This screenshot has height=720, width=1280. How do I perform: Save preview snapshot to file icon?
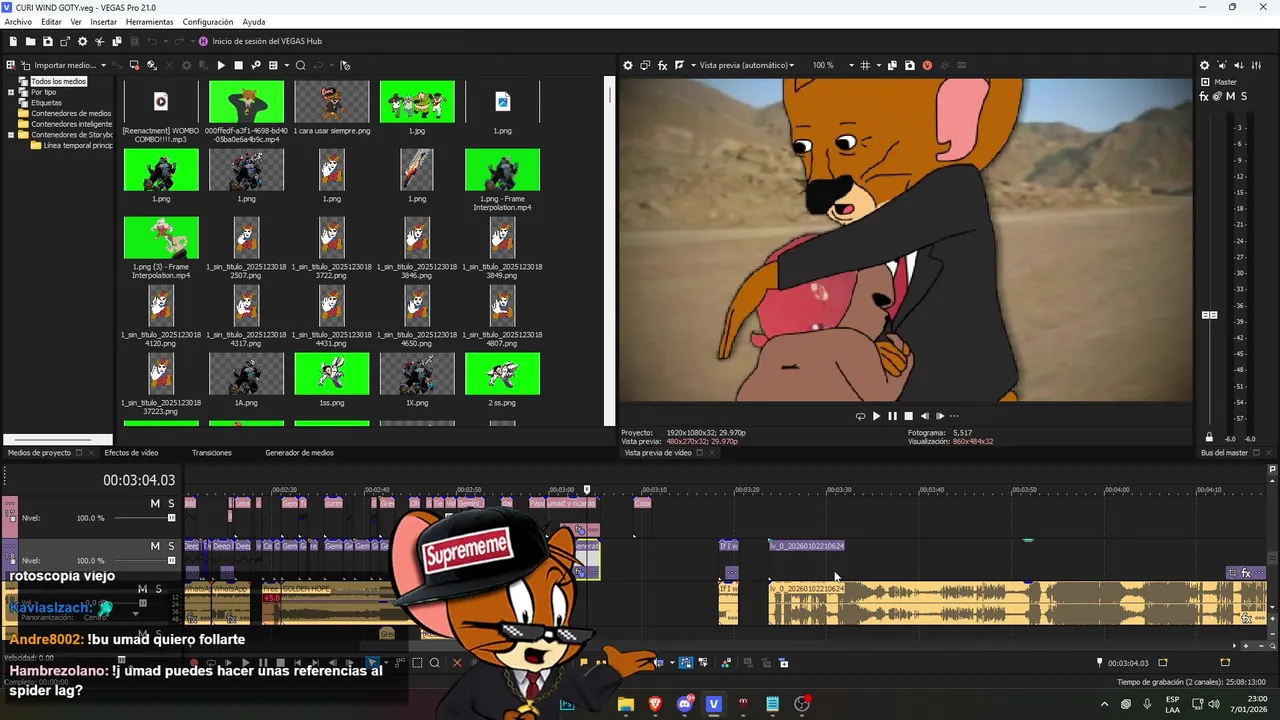[909, 65]
